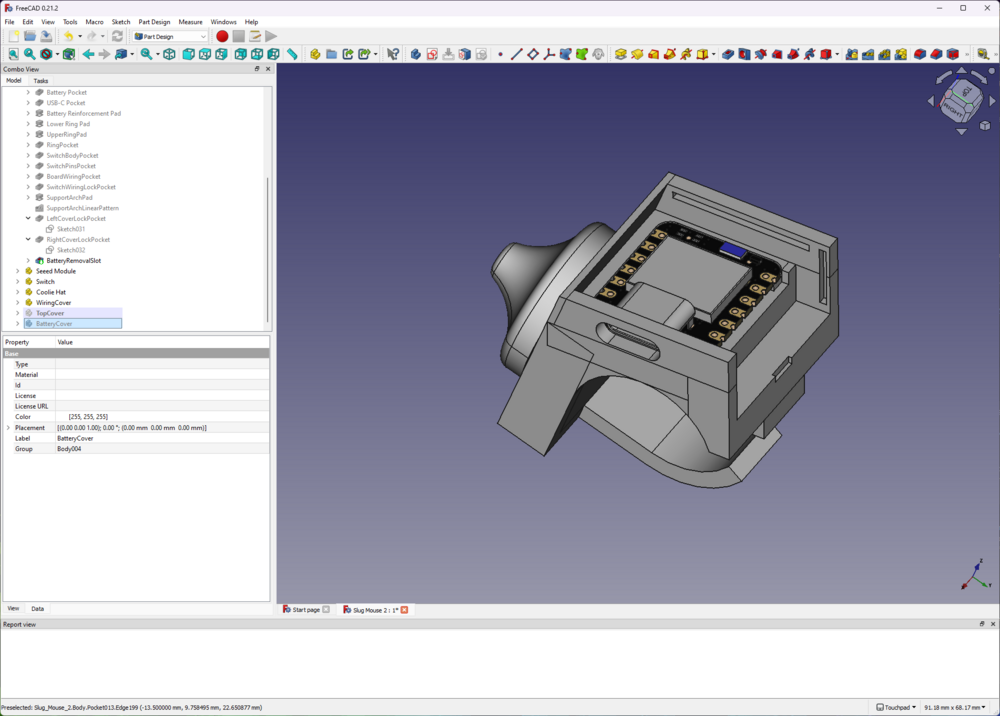Select the Start page document tab
Image resolution: width=1000 pixels, height=716 pixels.
[305, 609]
